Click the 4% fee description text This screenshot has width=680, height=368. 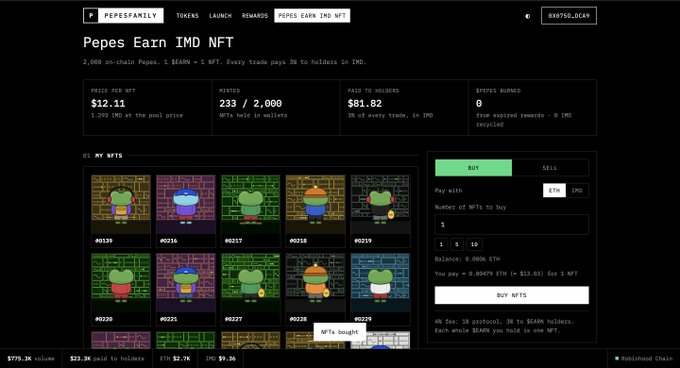point(504,326)
